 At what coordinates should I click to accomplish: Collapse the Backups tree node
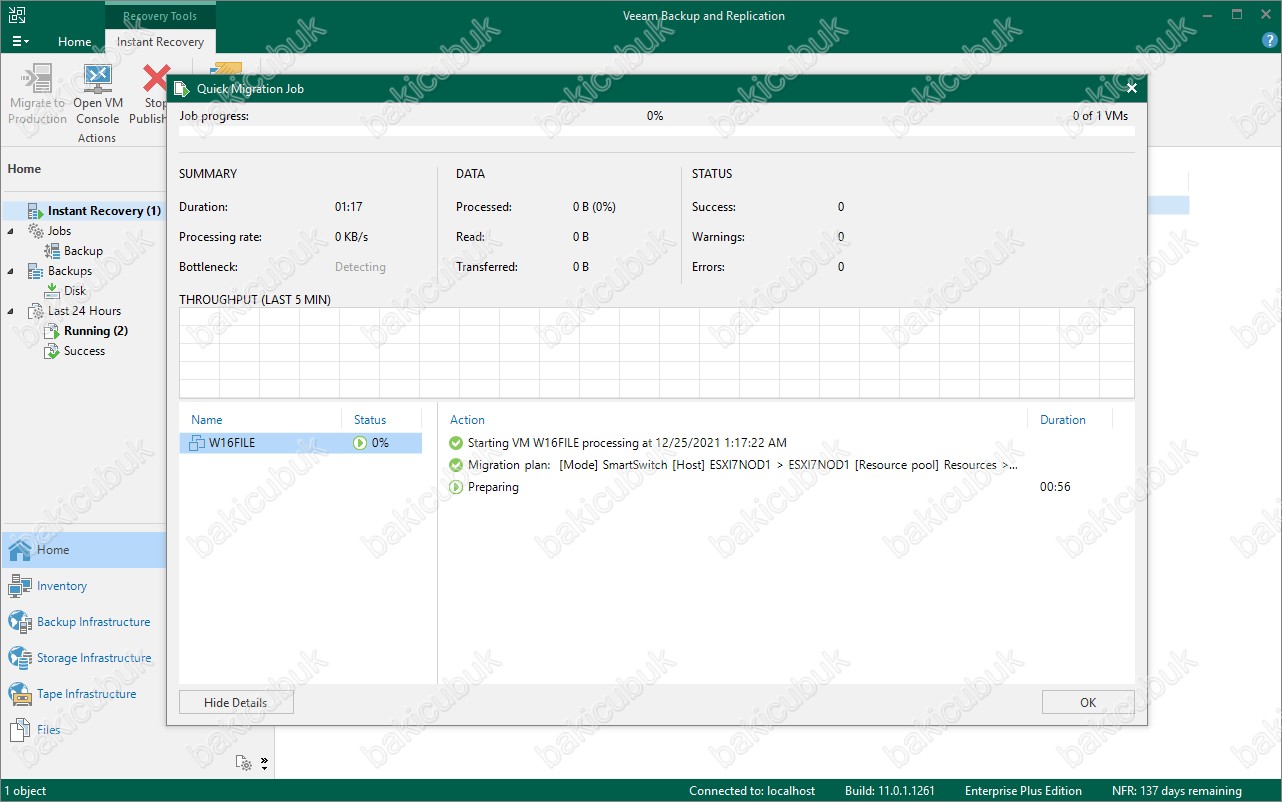11,271
